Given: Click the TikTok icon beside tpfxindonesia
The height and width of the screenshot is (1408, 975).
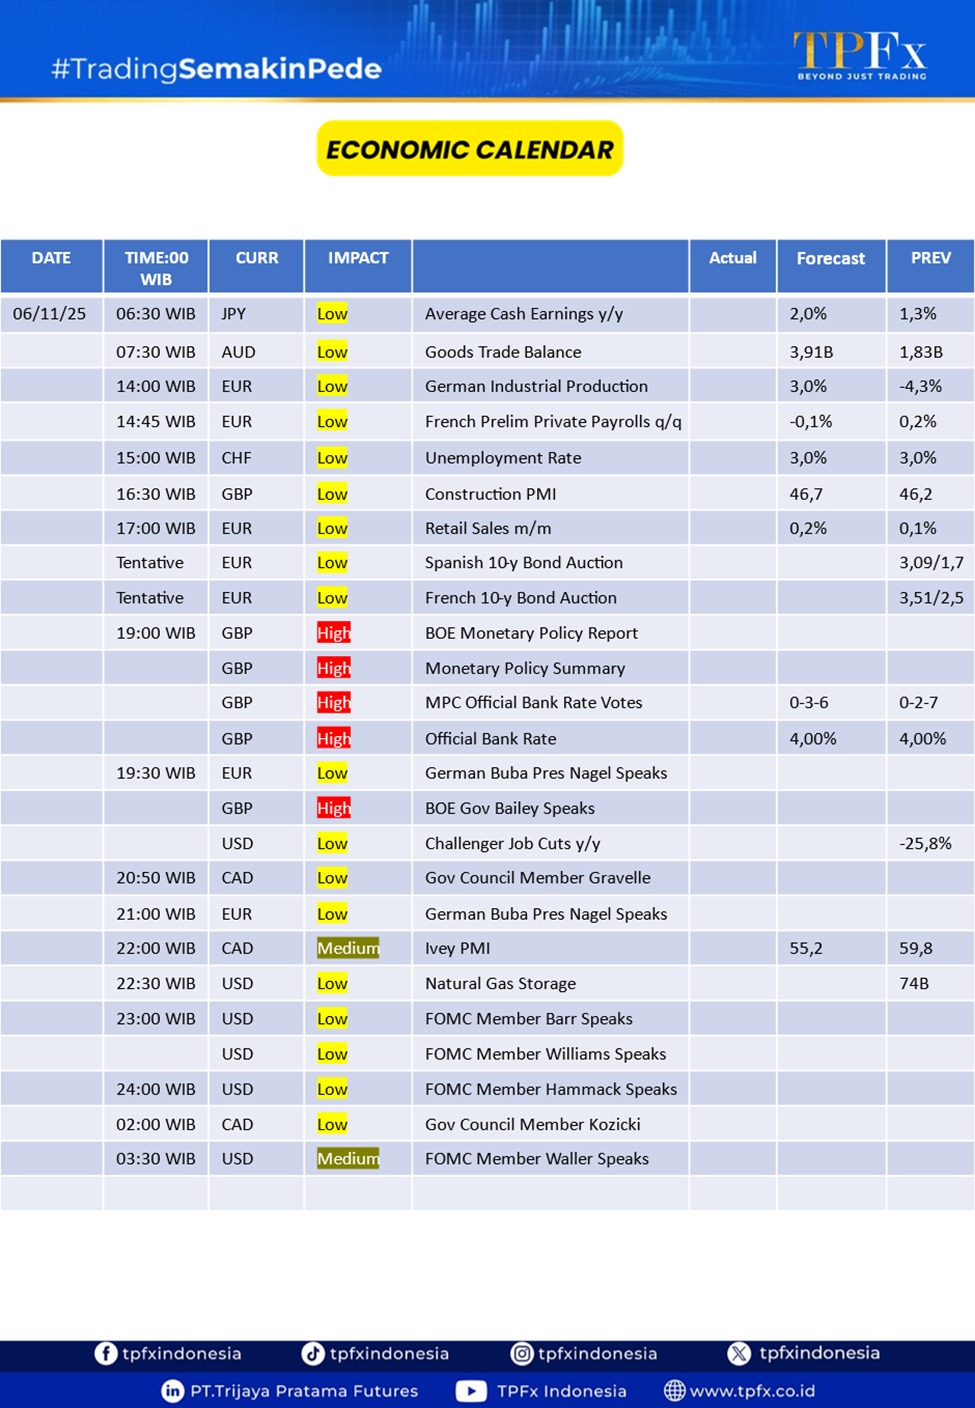Looking at the screenshot, I should tap(313, 1353).
